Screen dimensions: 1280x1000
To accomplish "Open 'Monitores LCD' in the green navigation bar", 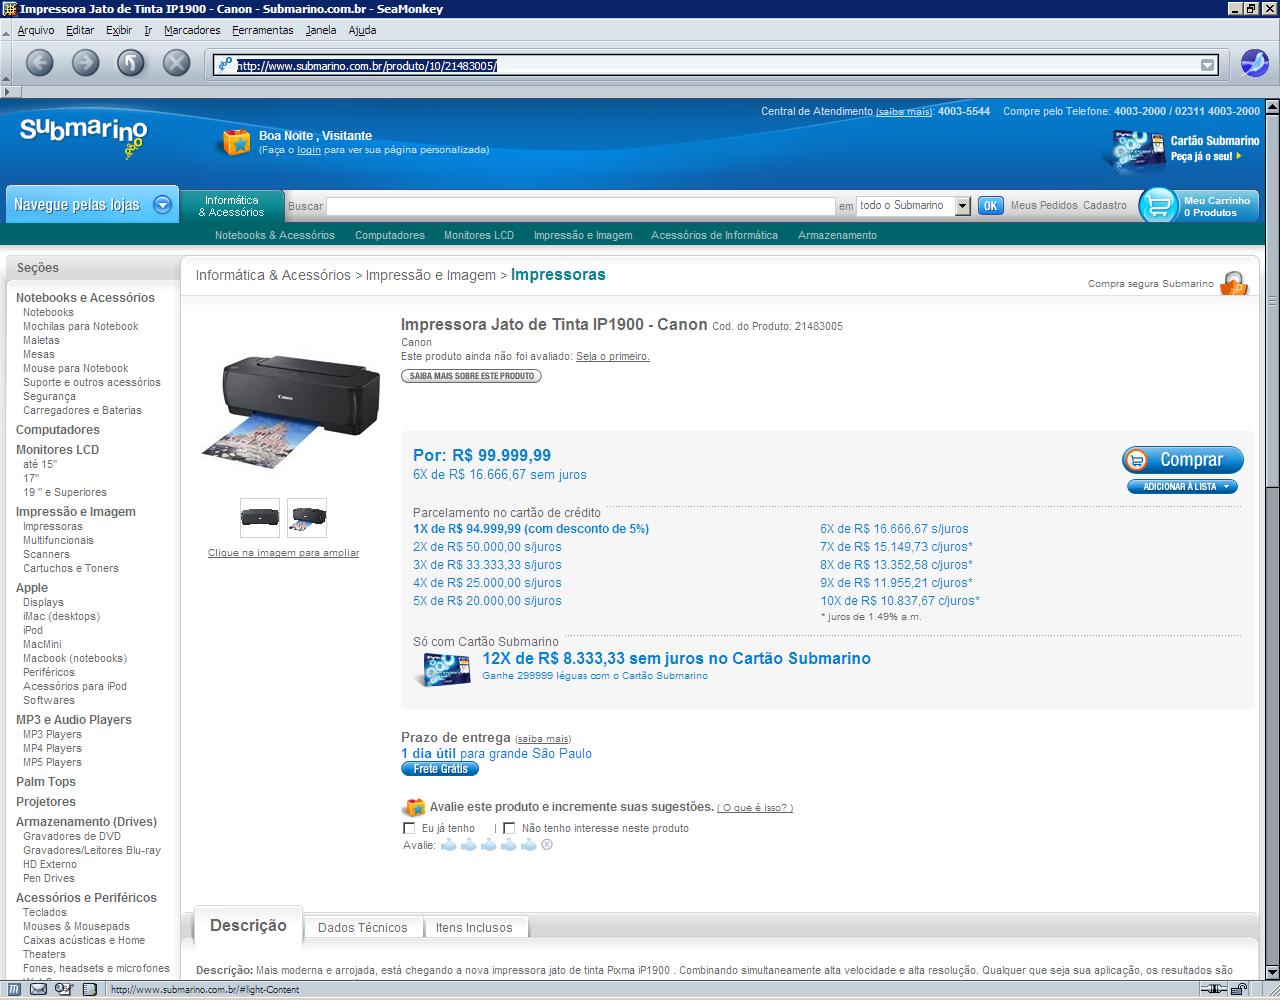I will click(479, 236).
